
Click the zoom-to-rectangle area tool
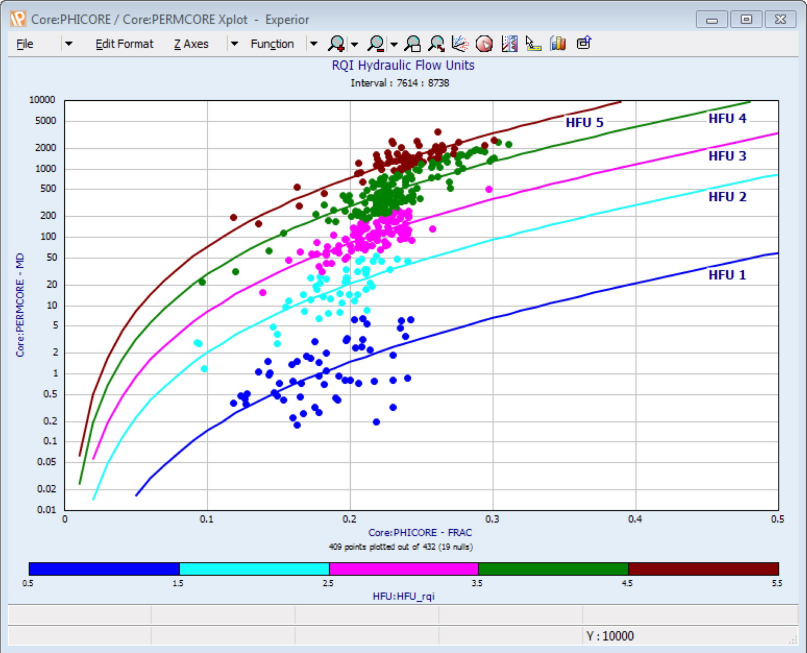point(412,43)
